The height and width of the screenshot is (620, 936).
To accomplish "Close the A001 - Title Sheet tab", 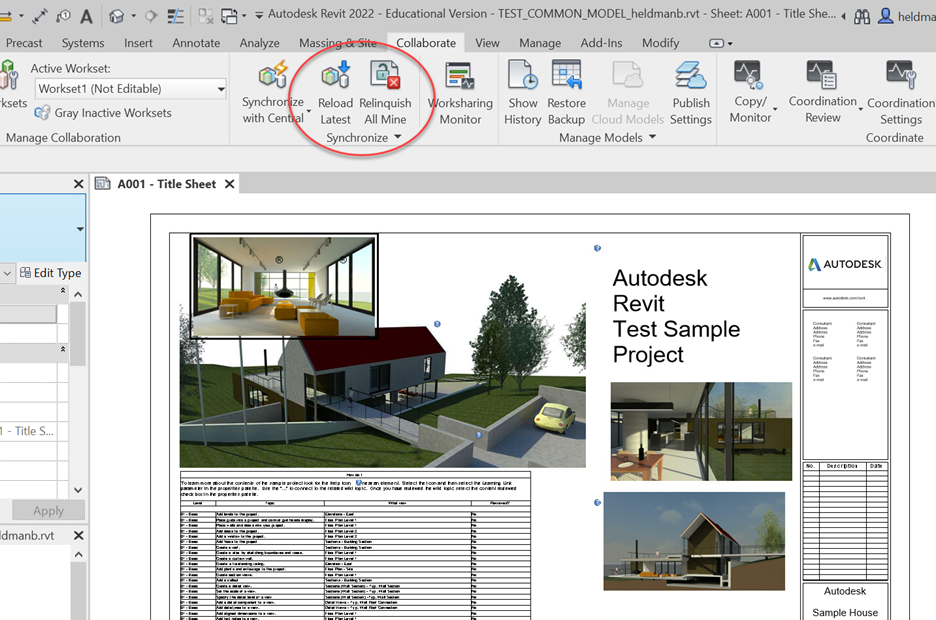I will click(x=229, y=184).
